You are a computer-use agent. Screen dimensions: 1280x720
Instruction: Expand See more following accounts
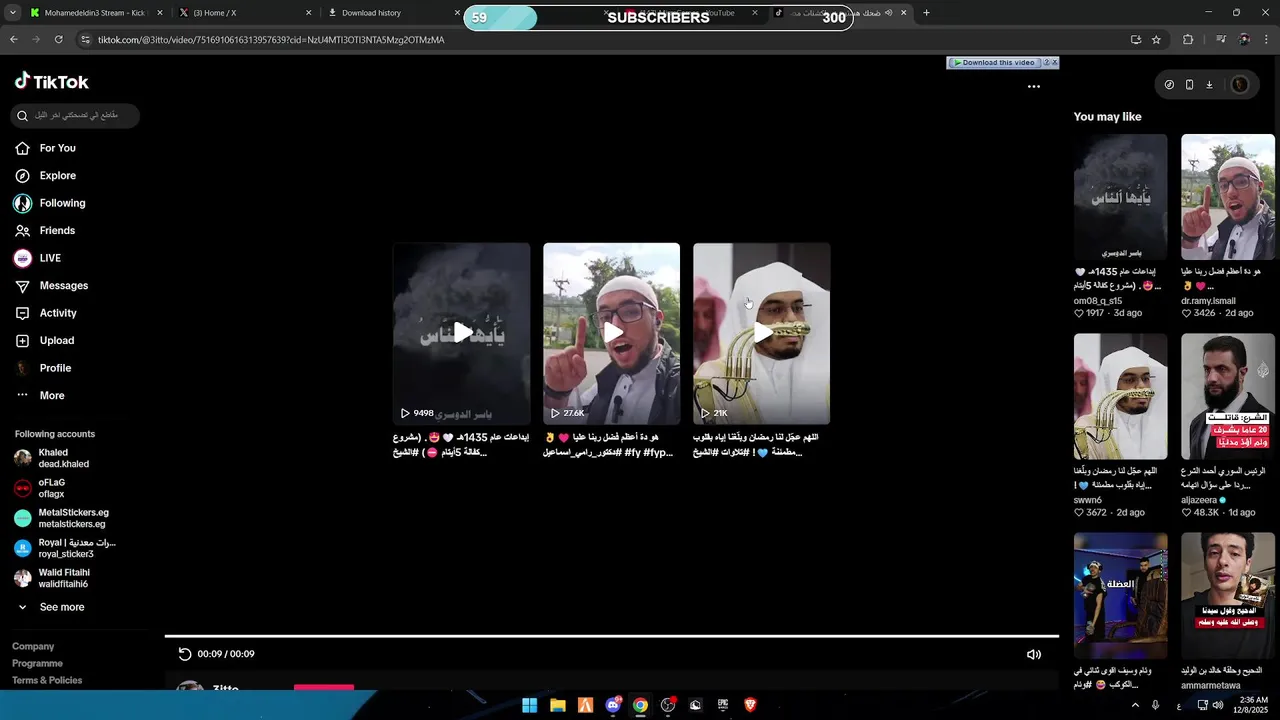(52, 607)
